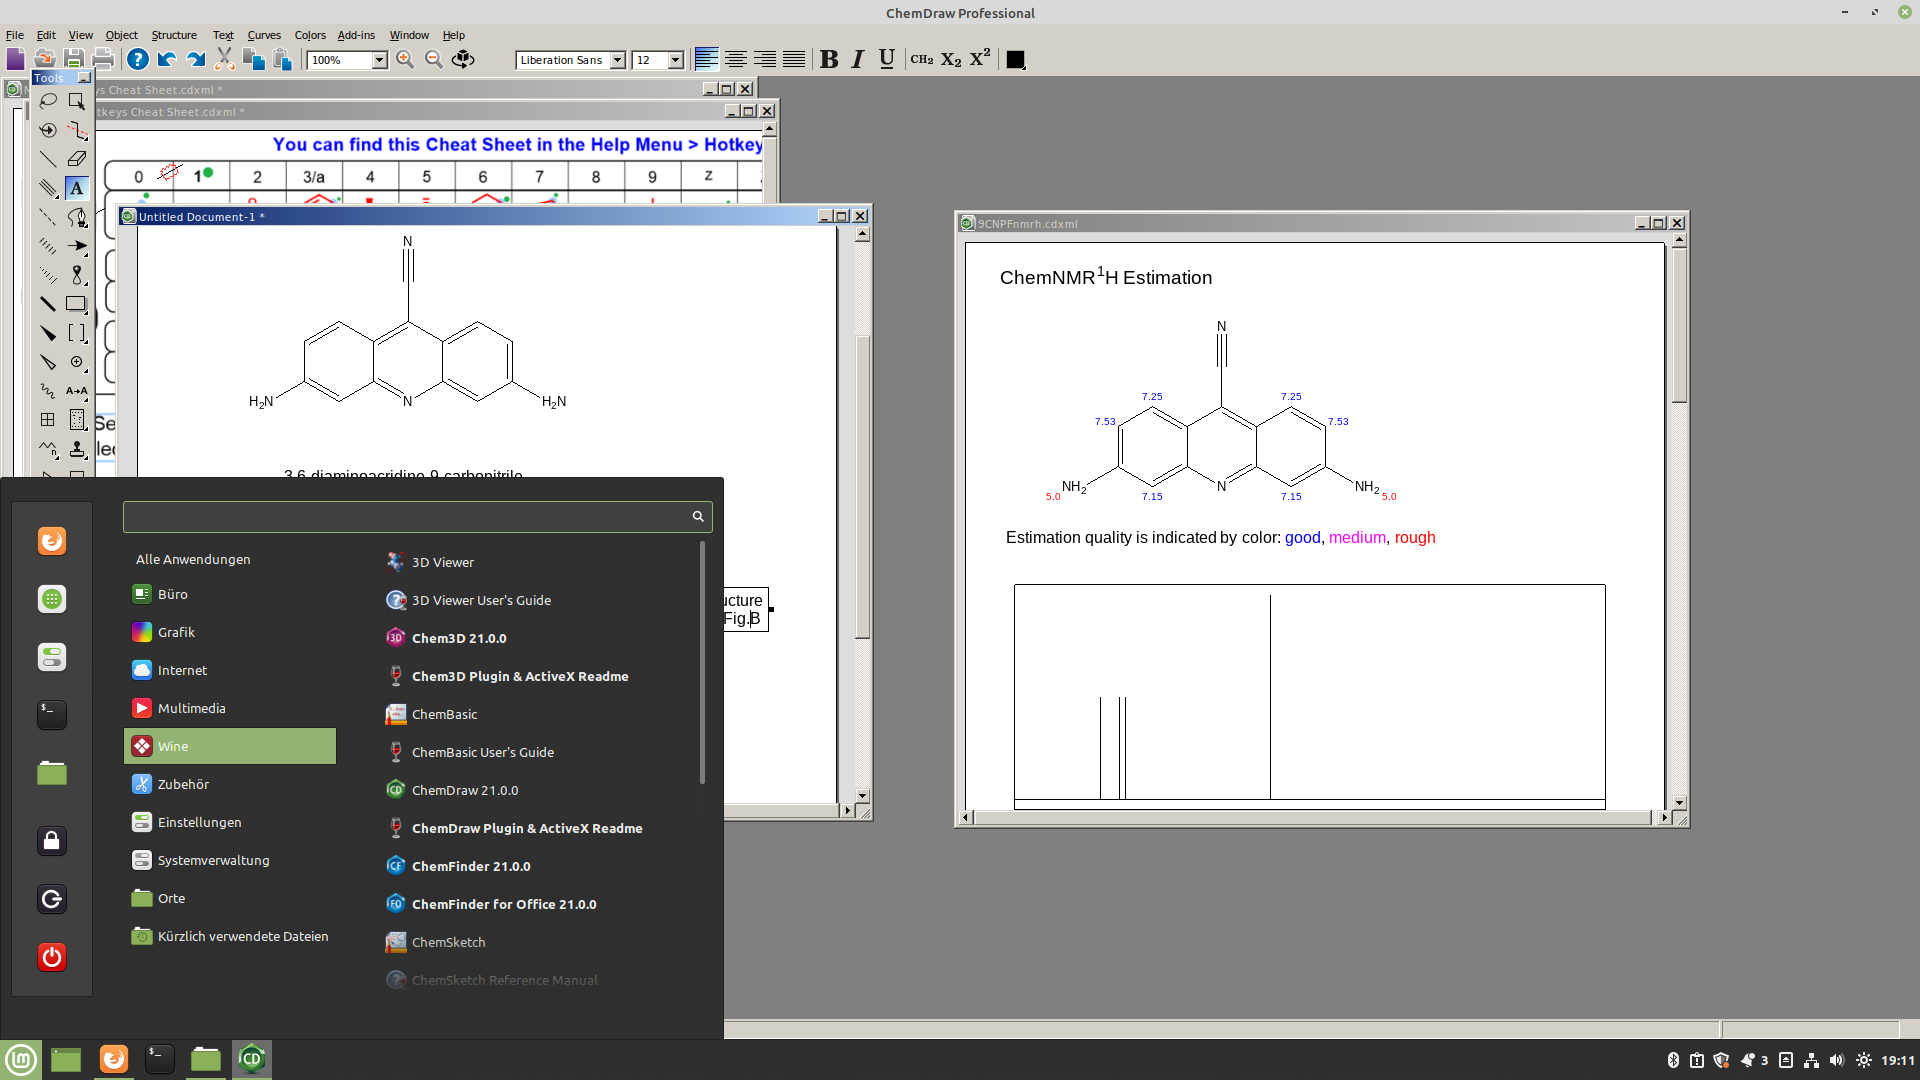Click the lock screen icon in start menu
The height and width of the screenshot is (1080, 1920).
(52, 841)
